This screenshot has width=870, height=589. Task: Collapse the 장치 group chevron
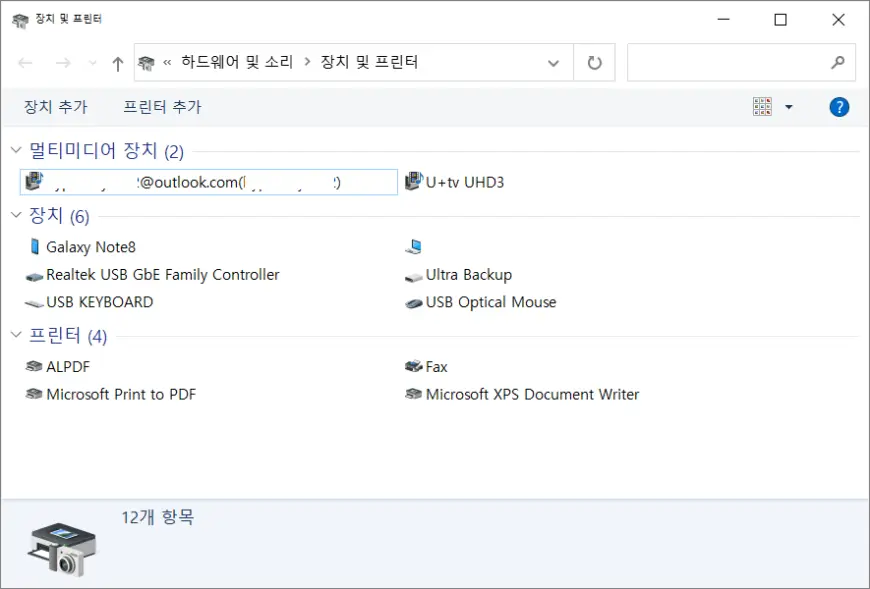15,216
